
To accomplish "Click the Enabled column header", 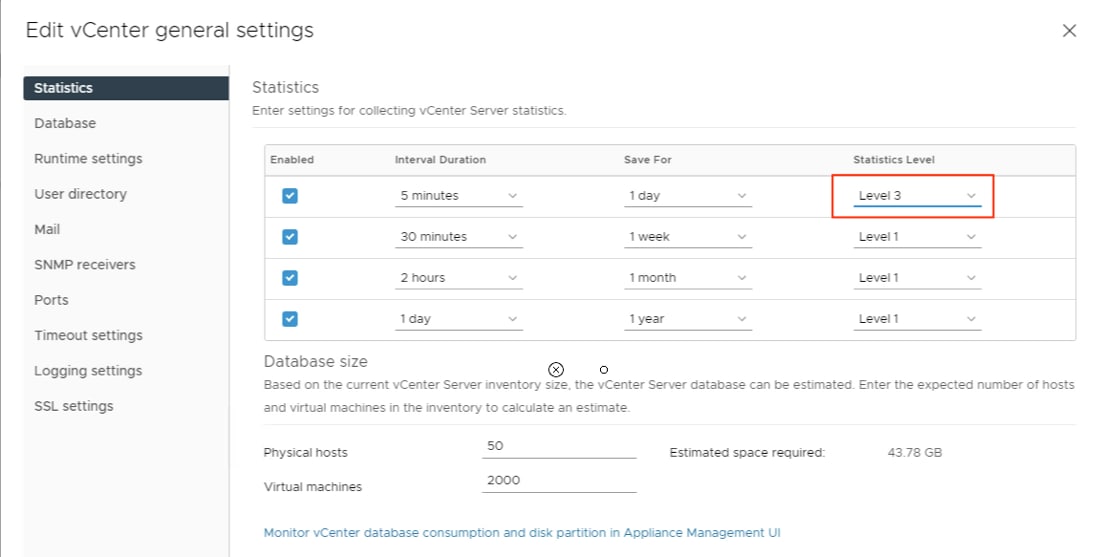I will click(291, 159).
